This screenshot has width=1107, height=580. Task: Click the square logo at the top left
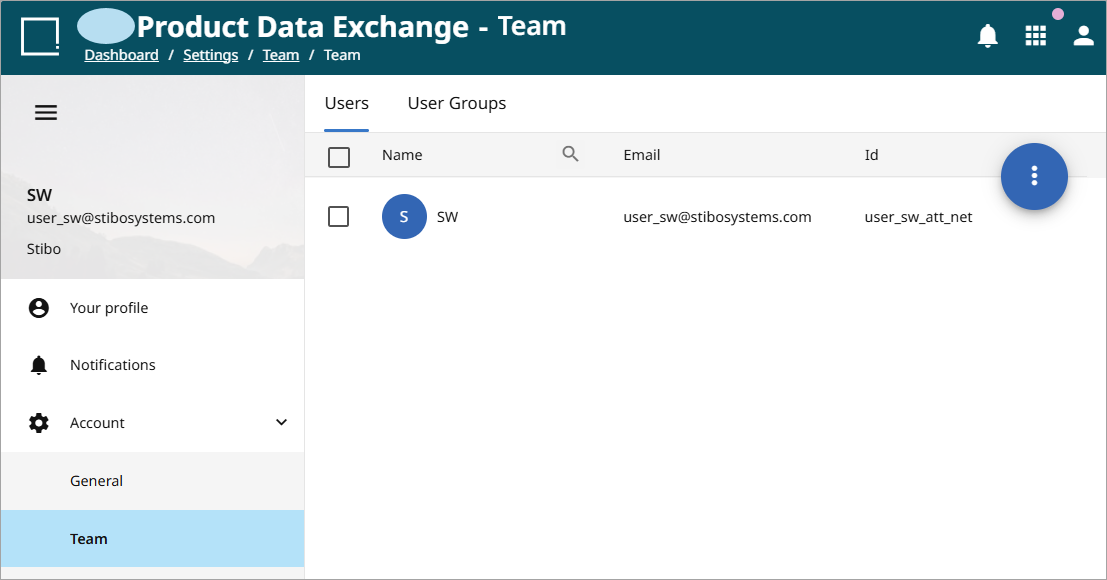(40, 37)
